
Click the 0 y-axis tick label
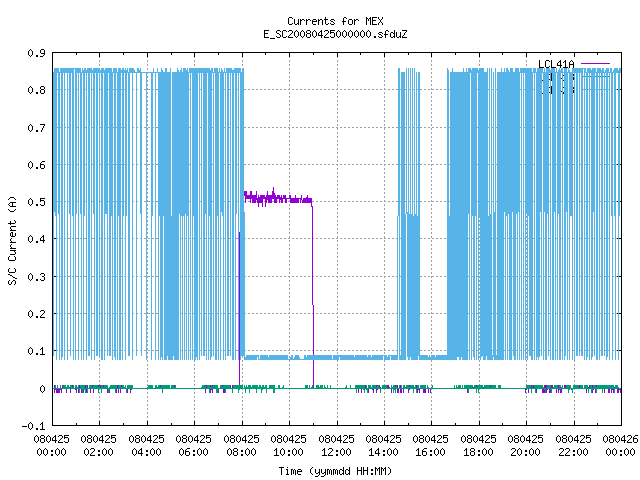coord(42,389)
